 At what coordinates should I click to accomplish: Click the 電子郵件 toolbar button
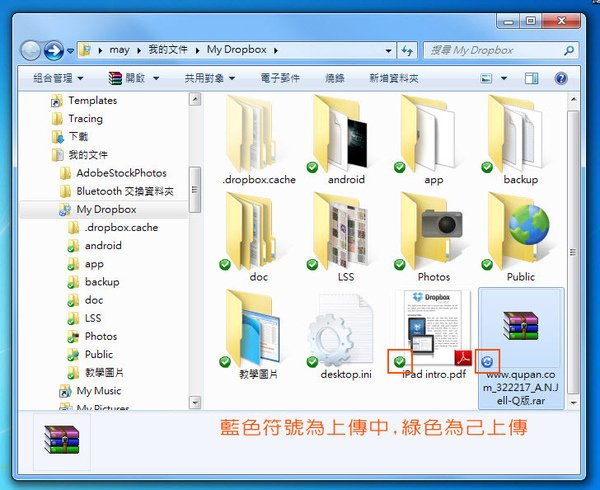point(280,78)
